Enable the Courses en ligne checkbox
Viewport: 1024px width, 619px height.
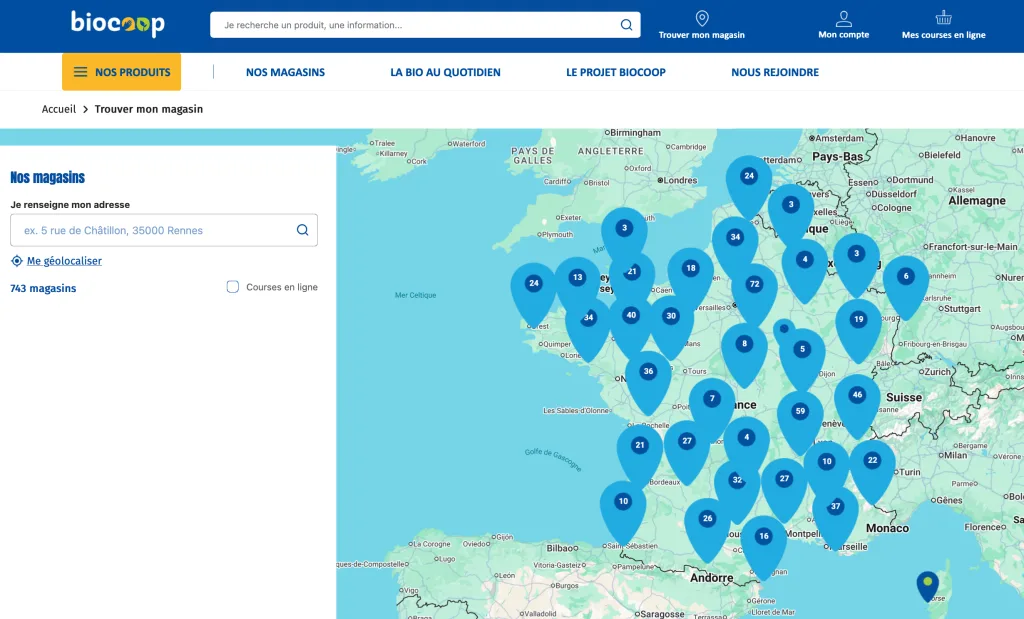click(233, 287)
